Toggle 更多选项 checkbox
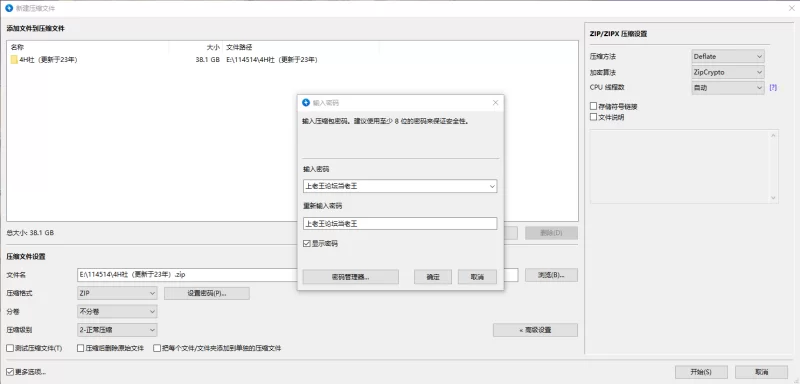 (10, 372)
